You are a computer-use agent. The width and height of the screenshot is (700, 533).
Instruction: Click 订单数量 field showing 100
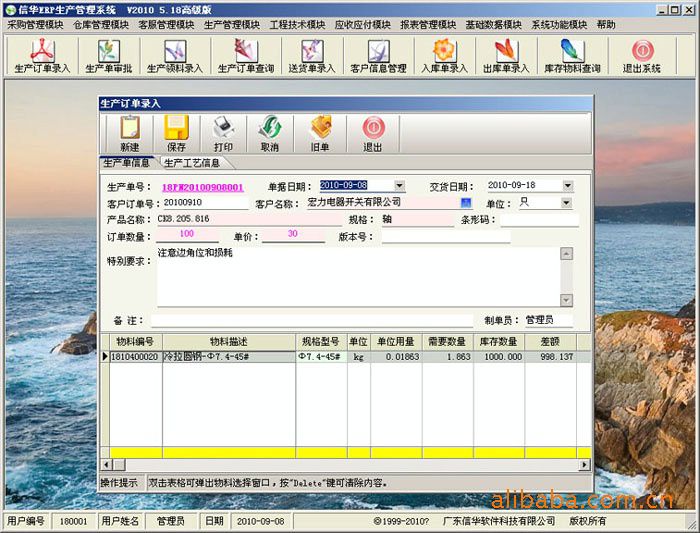[x=187, y=234]
